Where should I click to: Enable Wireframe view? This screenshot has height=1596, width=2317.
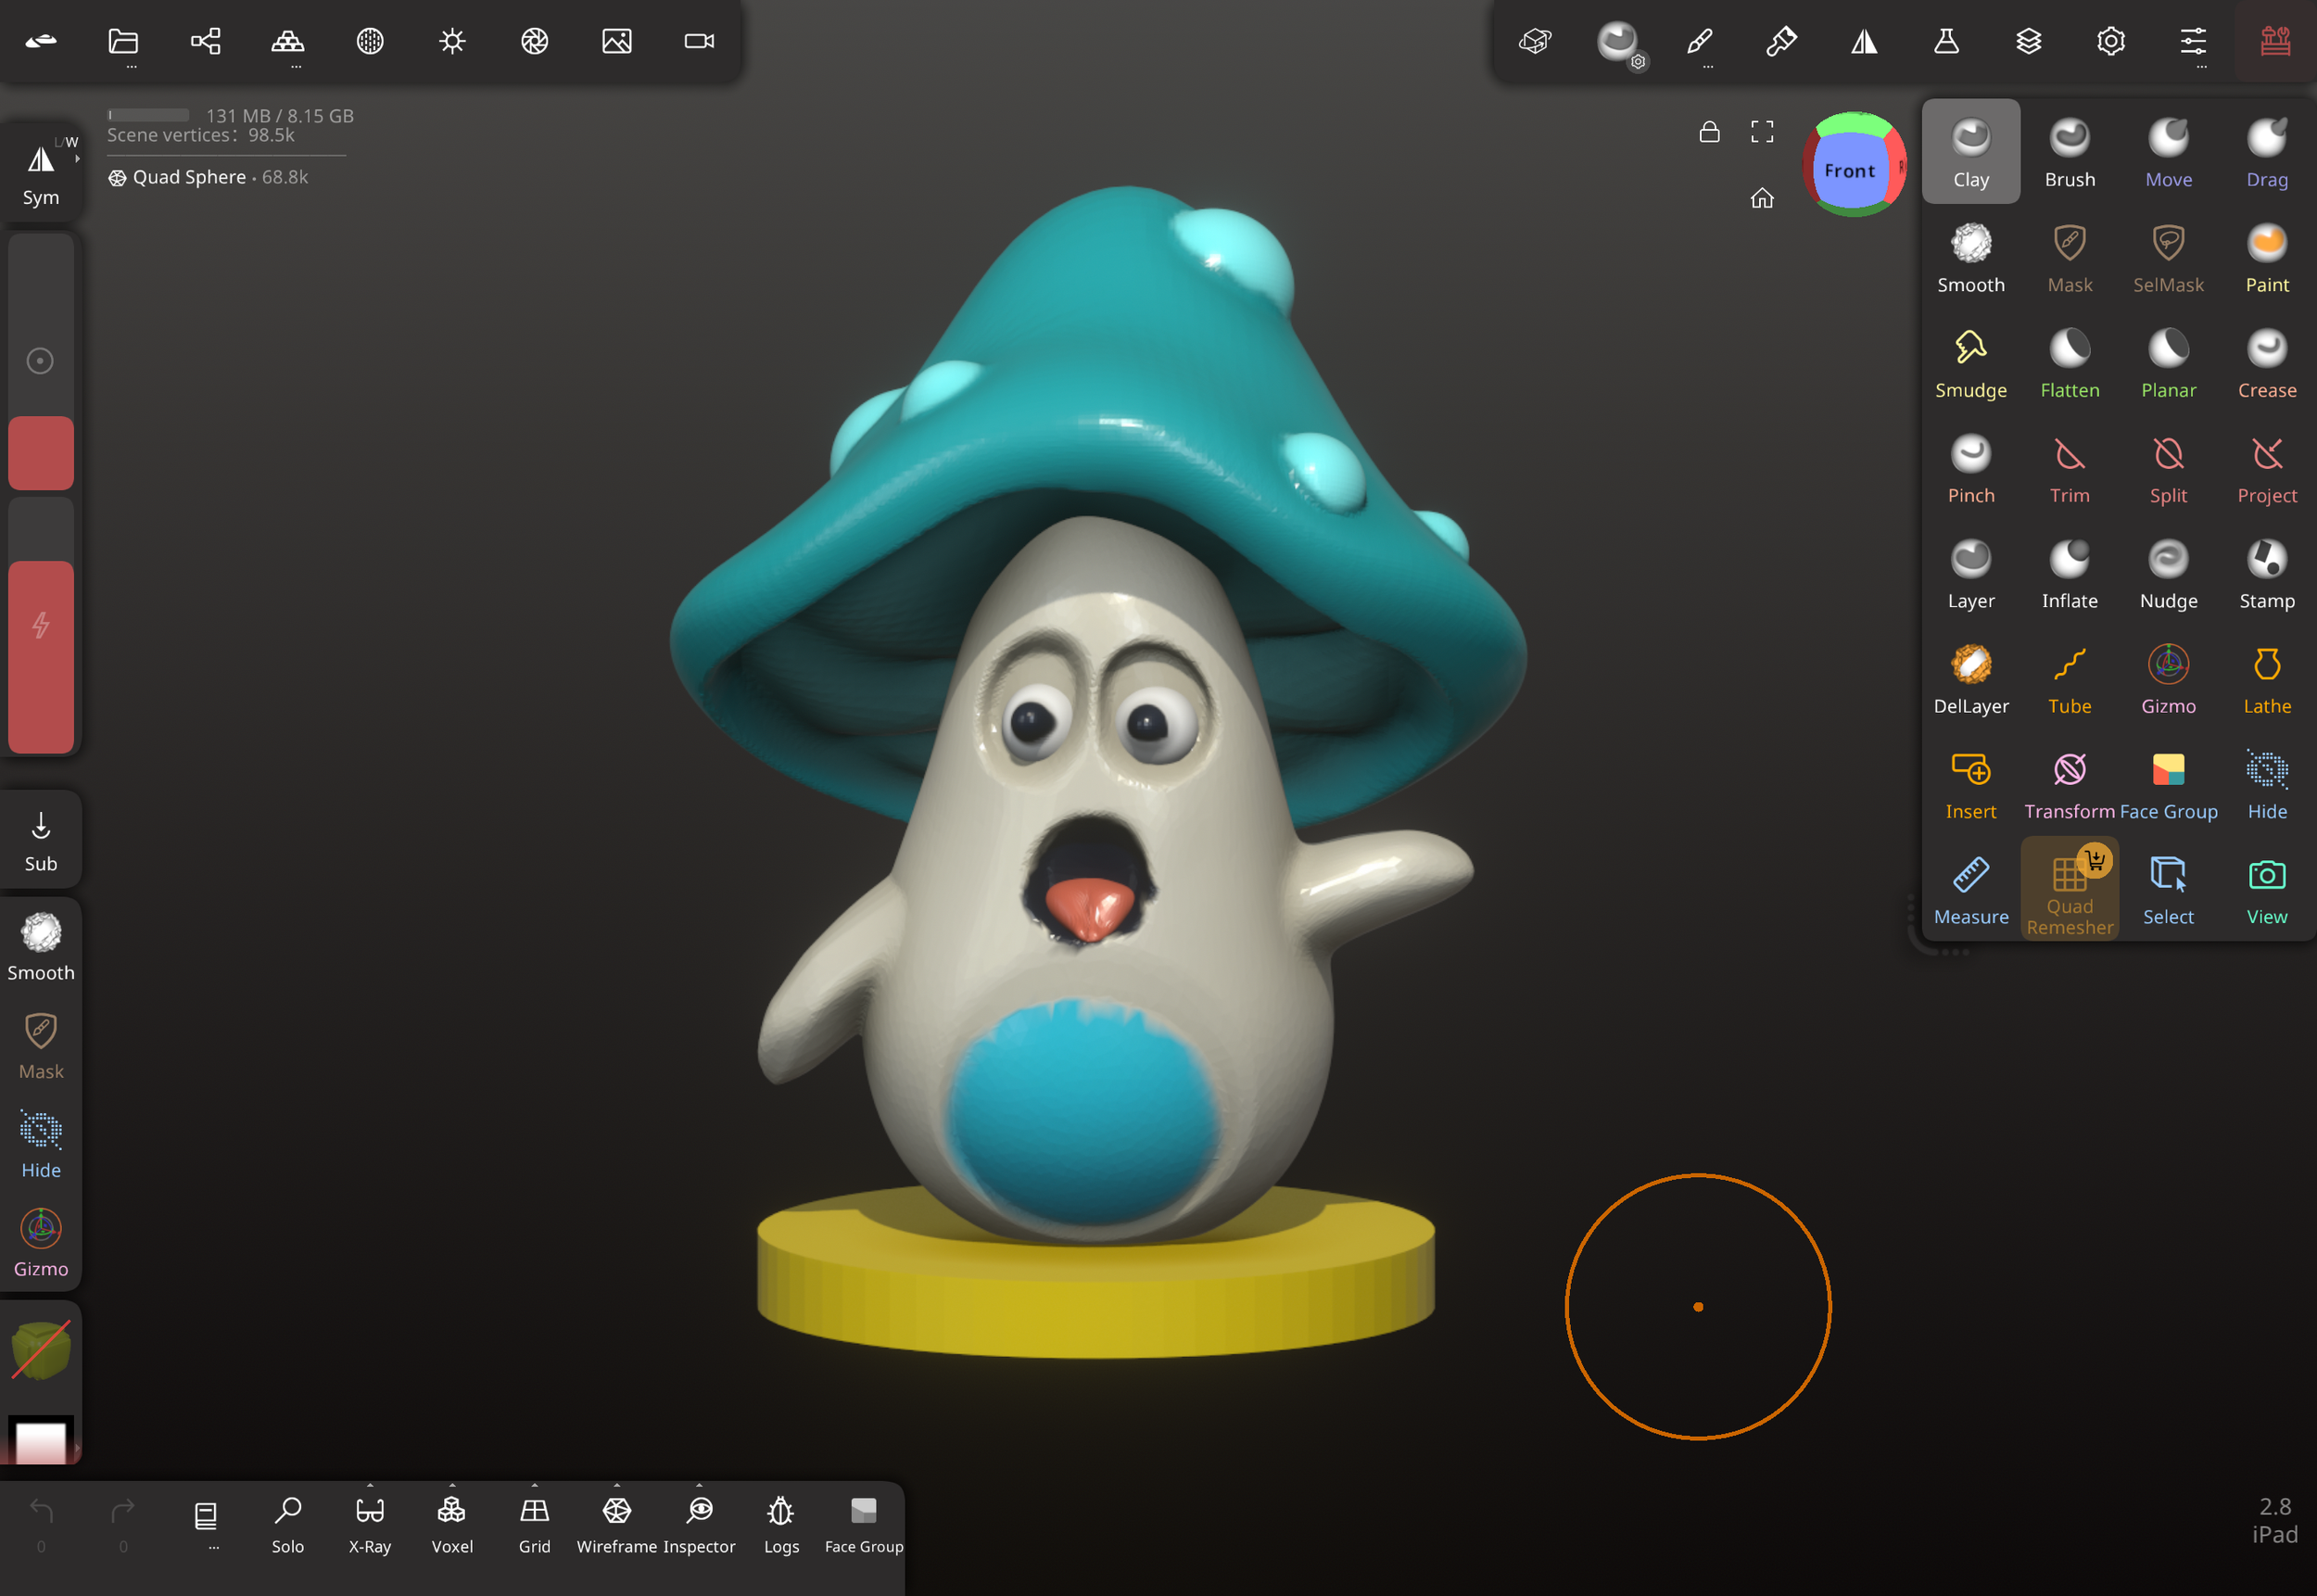tap(616, 1524)
